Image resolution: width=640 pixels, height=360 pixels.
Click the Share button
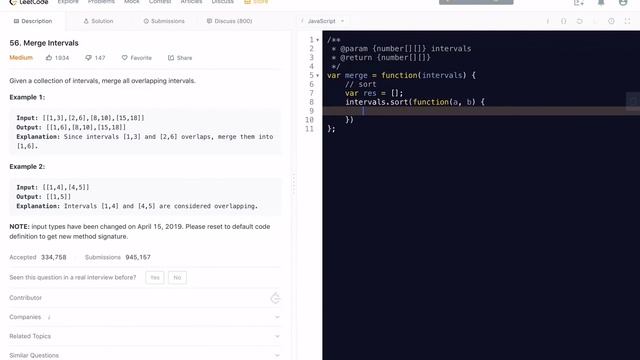(180, 58)
